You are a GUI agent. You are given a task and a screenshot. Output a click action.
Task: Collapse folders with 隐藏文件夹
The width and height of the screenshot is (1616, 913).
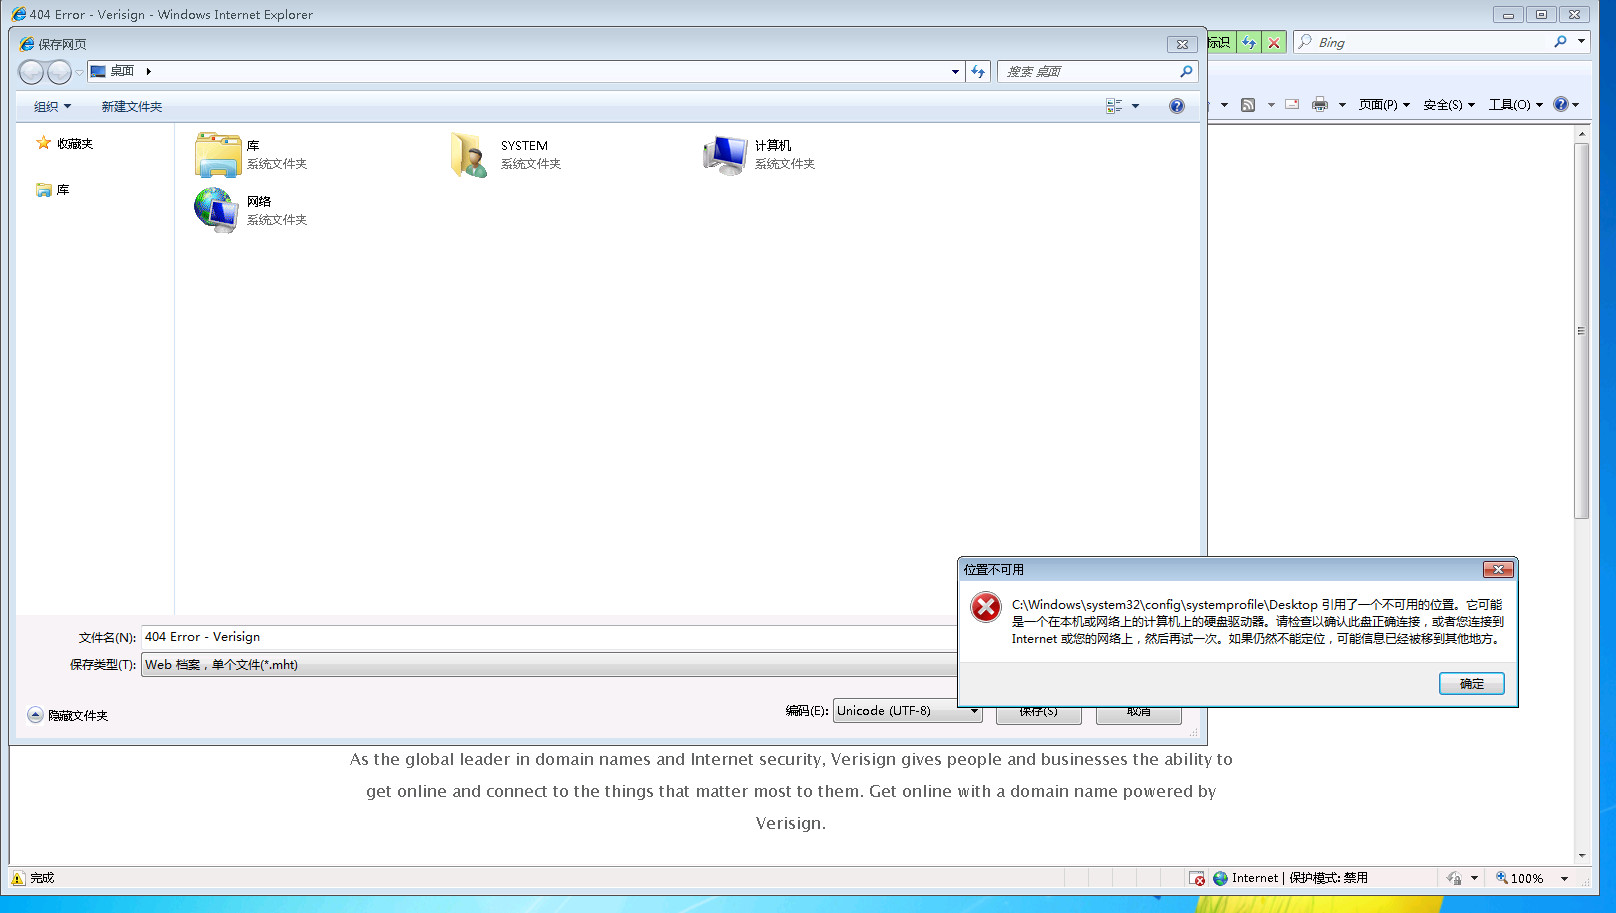(x=68, y=715)
